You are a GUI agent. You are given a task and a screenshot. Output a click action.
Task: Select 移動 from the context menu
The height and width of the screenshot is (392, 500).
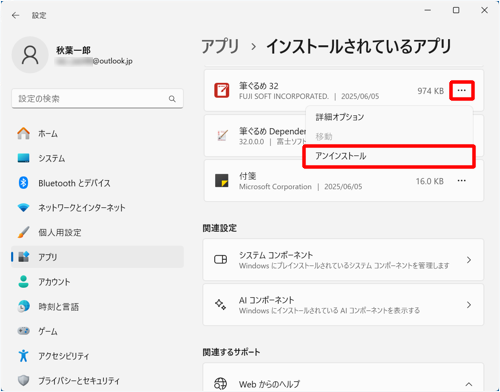click(389, 136)
